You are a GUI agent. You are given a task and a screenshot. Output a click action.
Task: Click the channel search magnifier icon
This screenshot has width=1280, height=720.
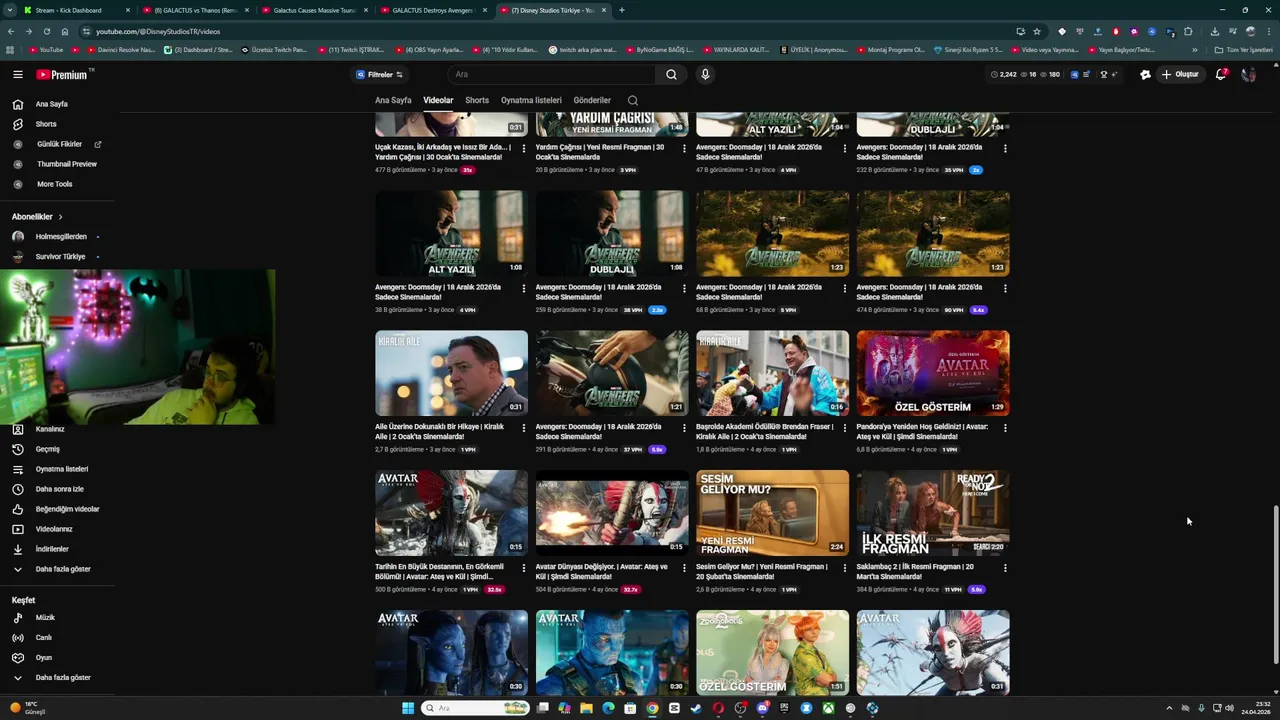point(633,100)
